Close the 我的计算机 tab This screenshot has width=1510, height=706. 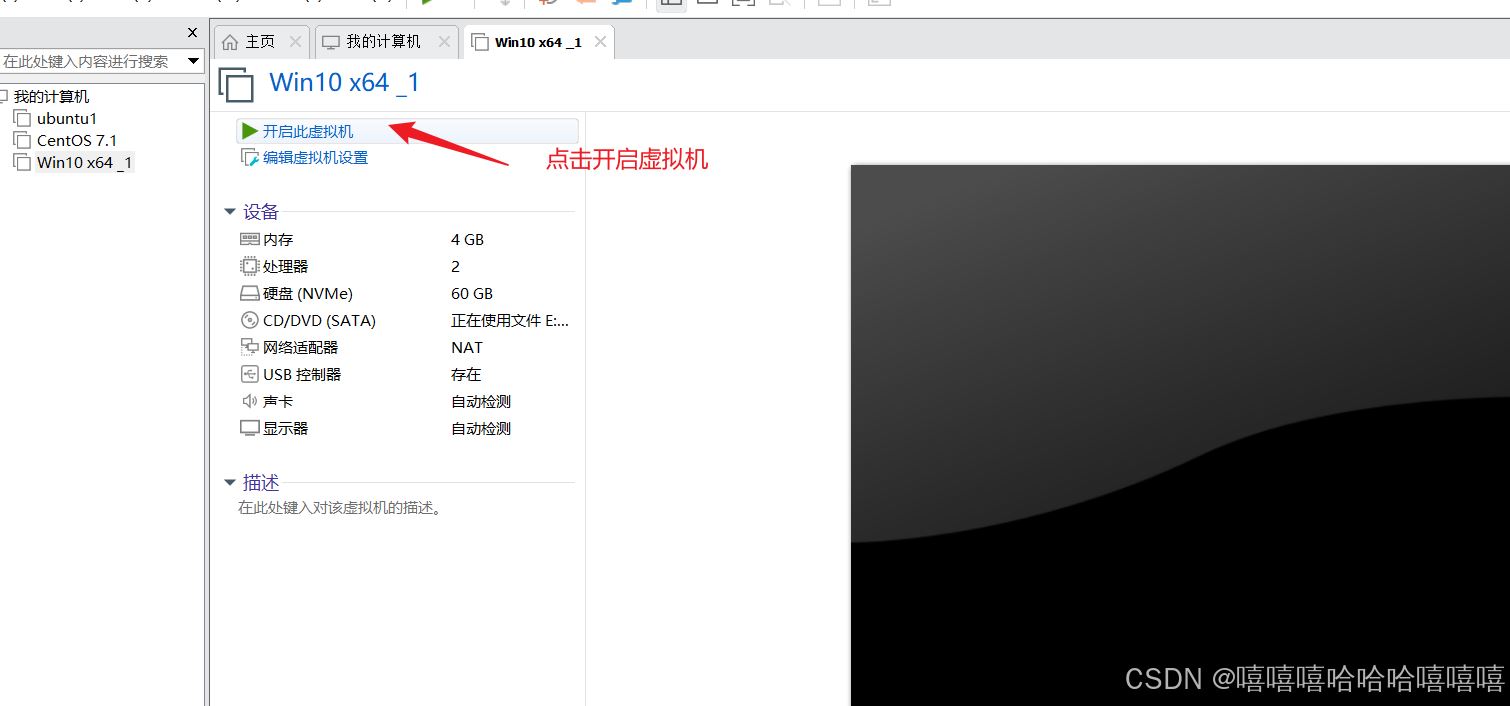tap(445, 42)
